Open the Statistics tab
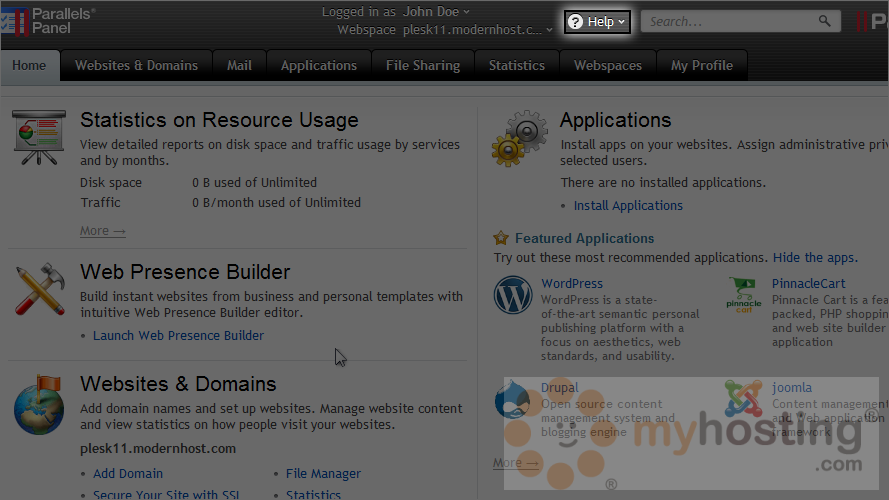 coord(517,66)
